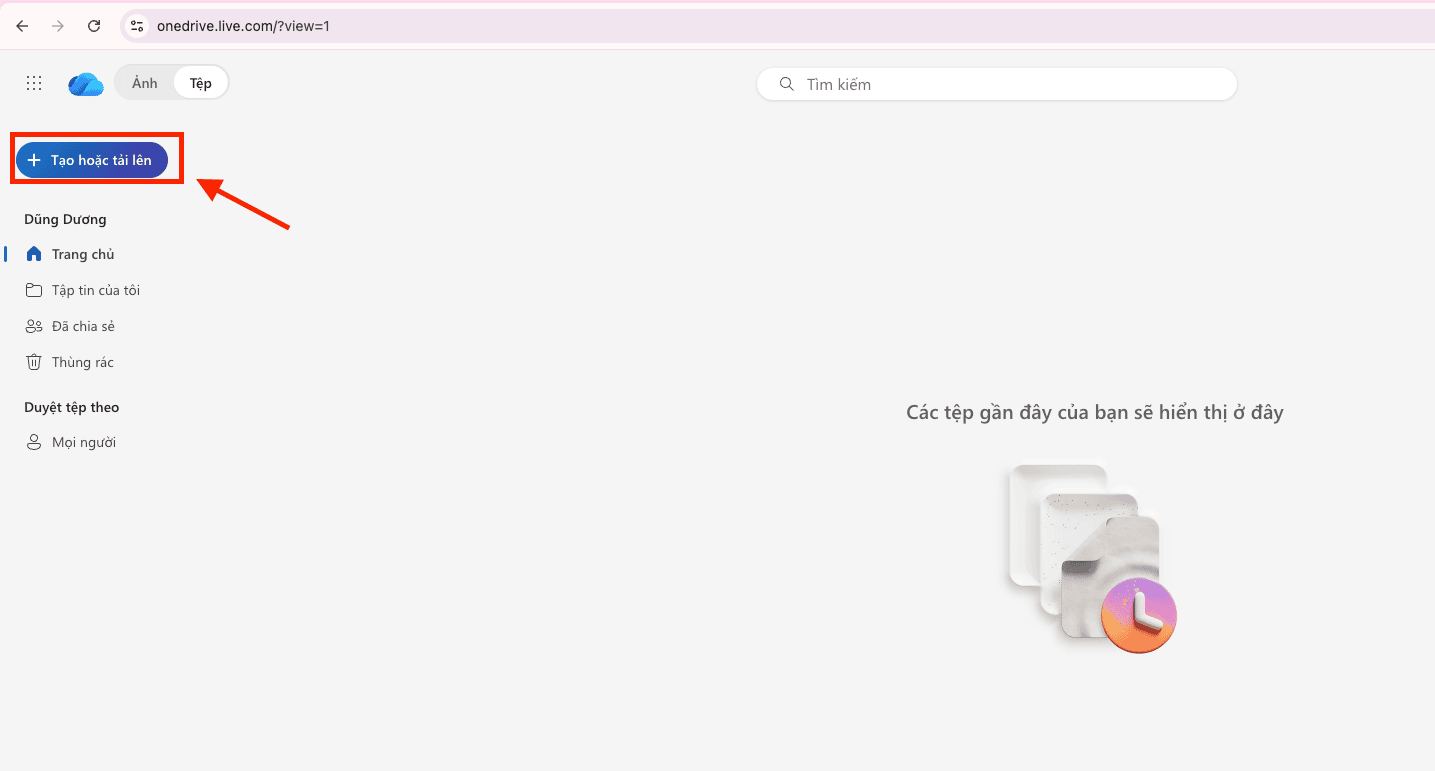Click the browser reload icon
1435x771 pixels.
pyautogui.click(x=93, y=25)
